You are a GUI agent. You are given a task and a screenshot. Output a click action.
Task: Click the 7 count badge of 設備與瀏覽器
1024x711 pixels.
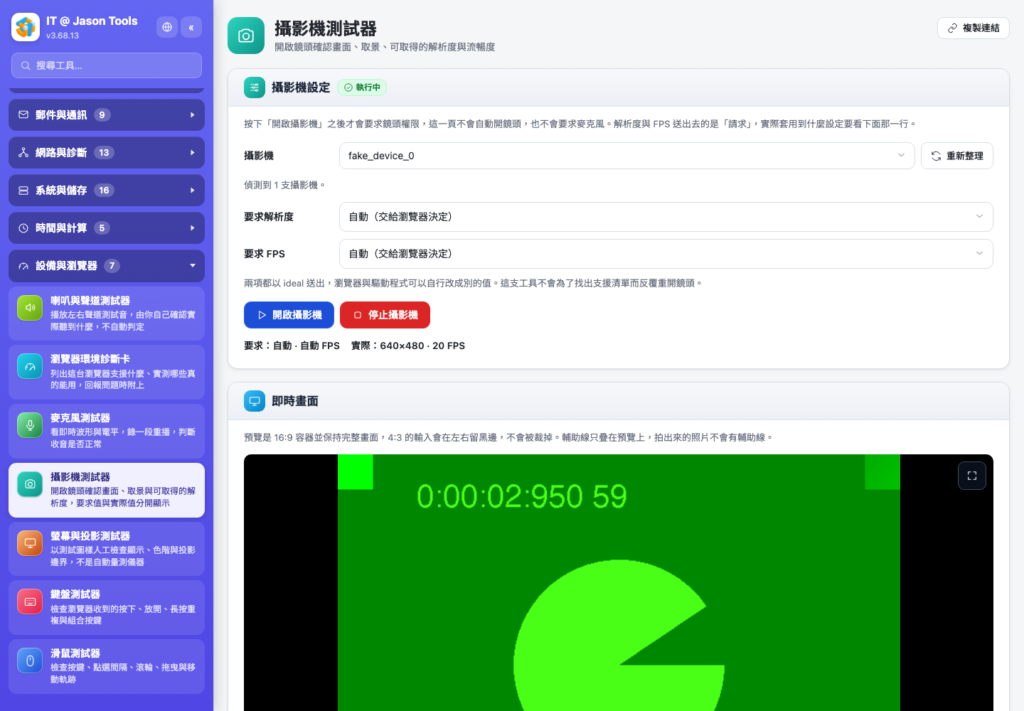pos(112,266)
